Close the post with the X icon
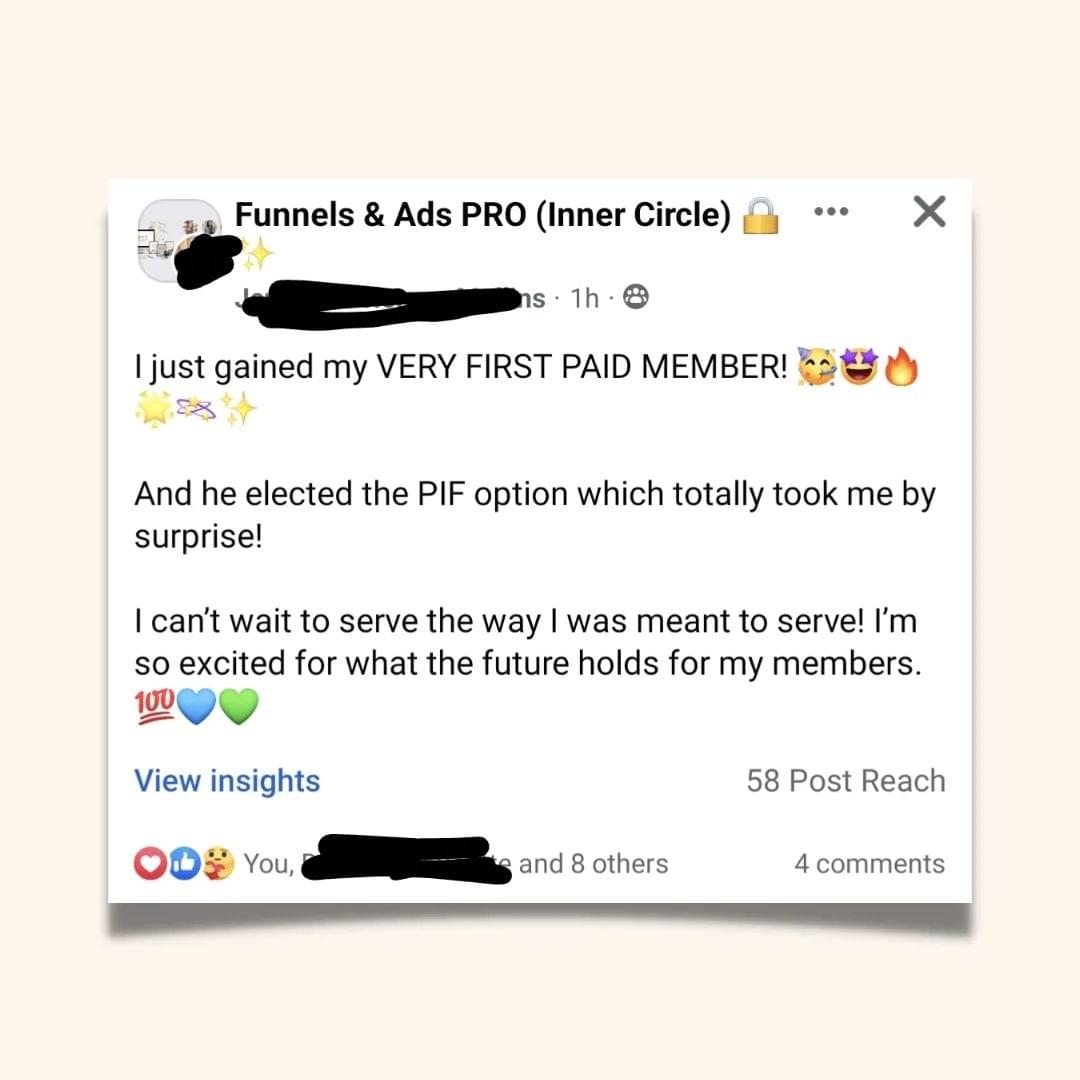 click(929, 212)
